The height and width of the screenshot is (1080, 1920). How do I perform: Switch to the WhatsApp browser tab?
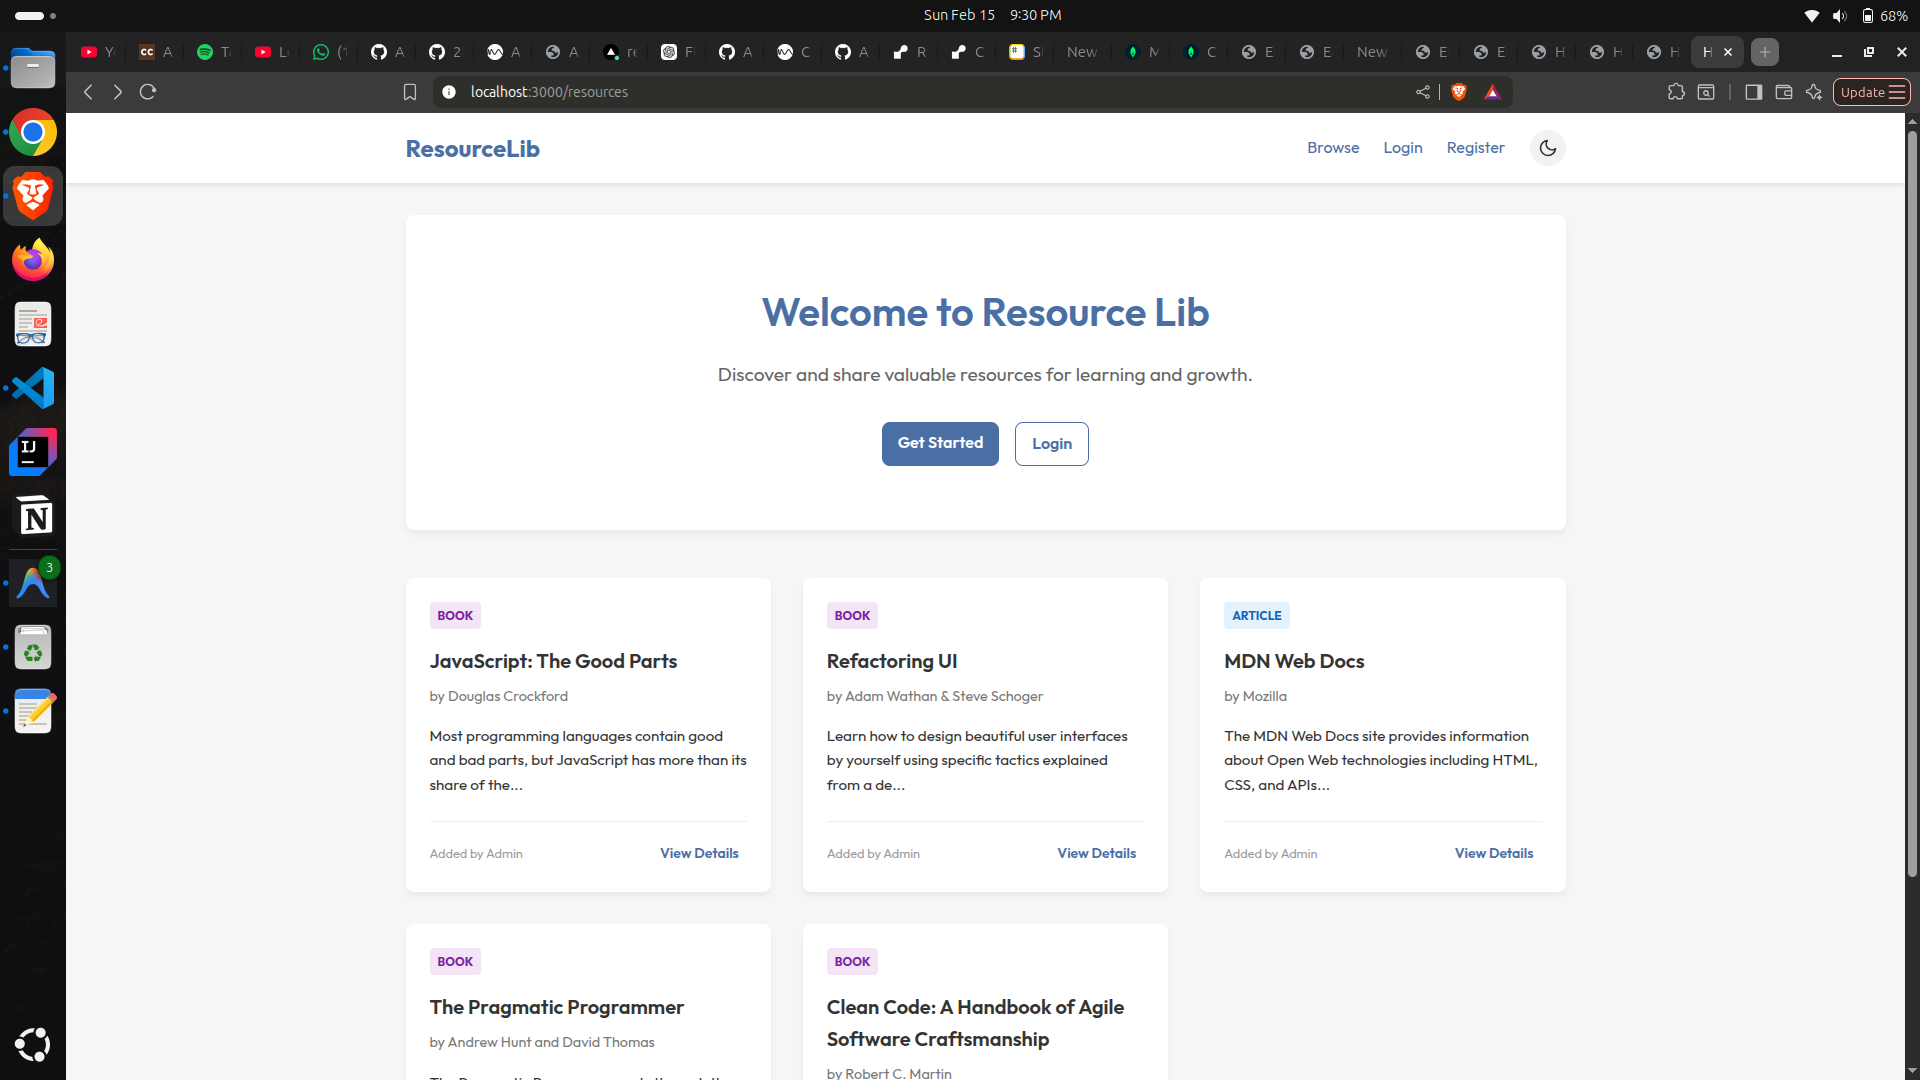click(x=328, y=52)
